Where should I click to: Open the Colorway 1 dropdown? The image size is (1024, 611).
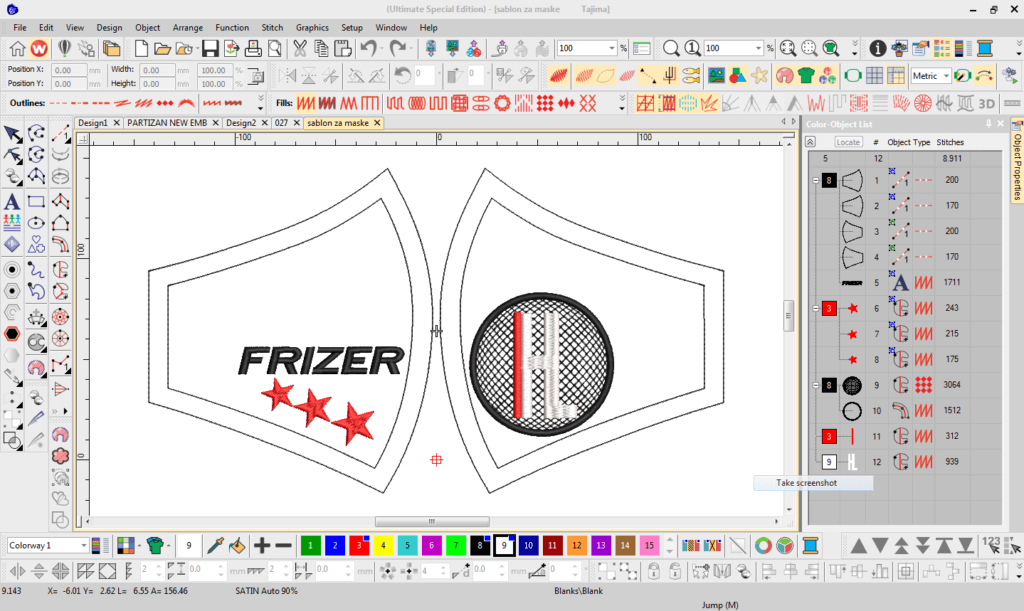48,545
